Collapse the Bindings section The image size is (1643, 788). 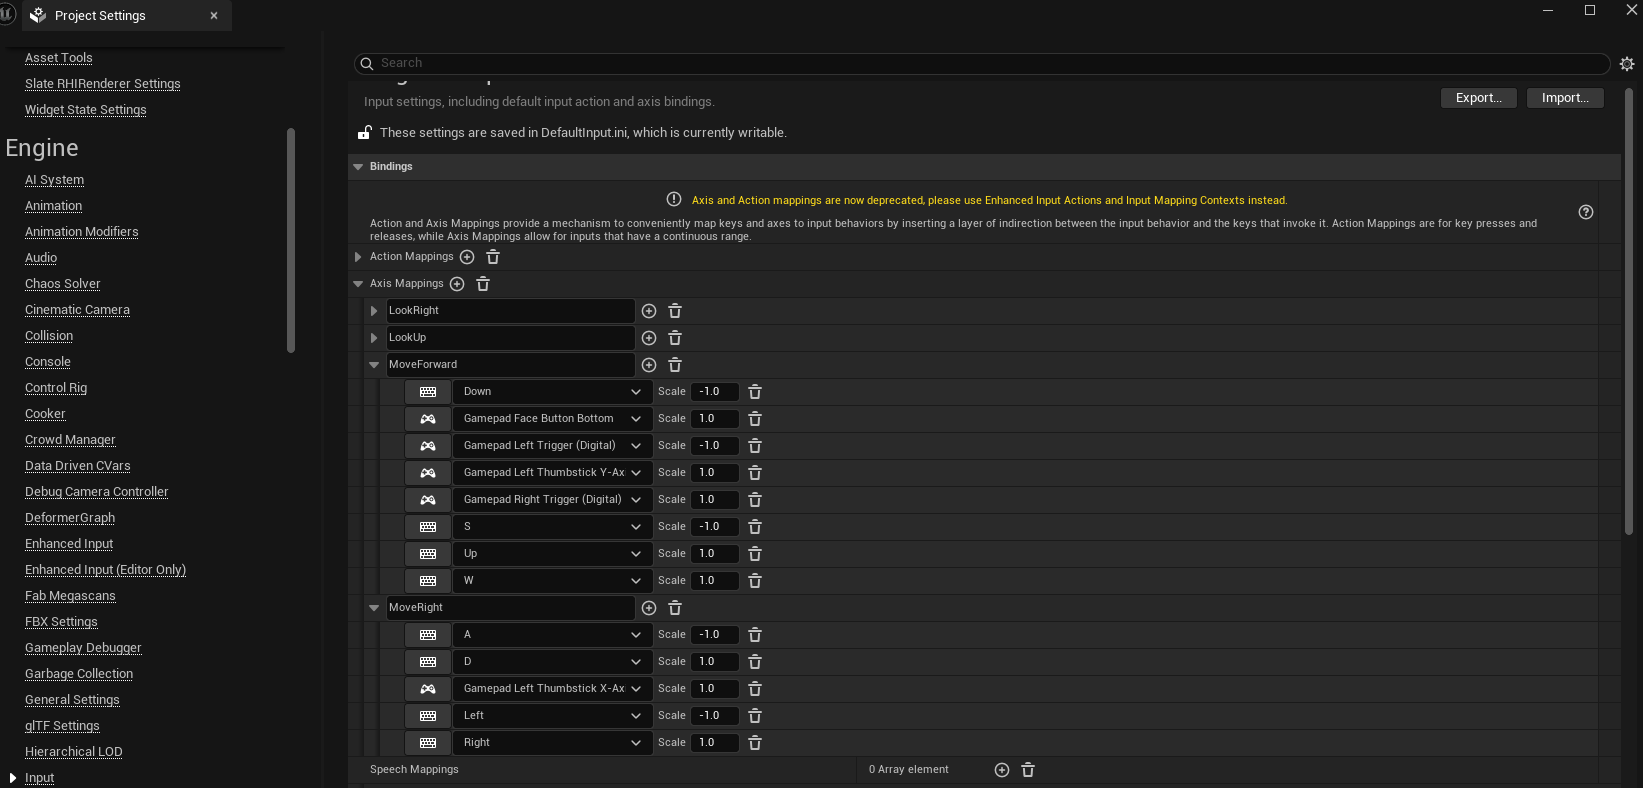click(x=358, y=167)
